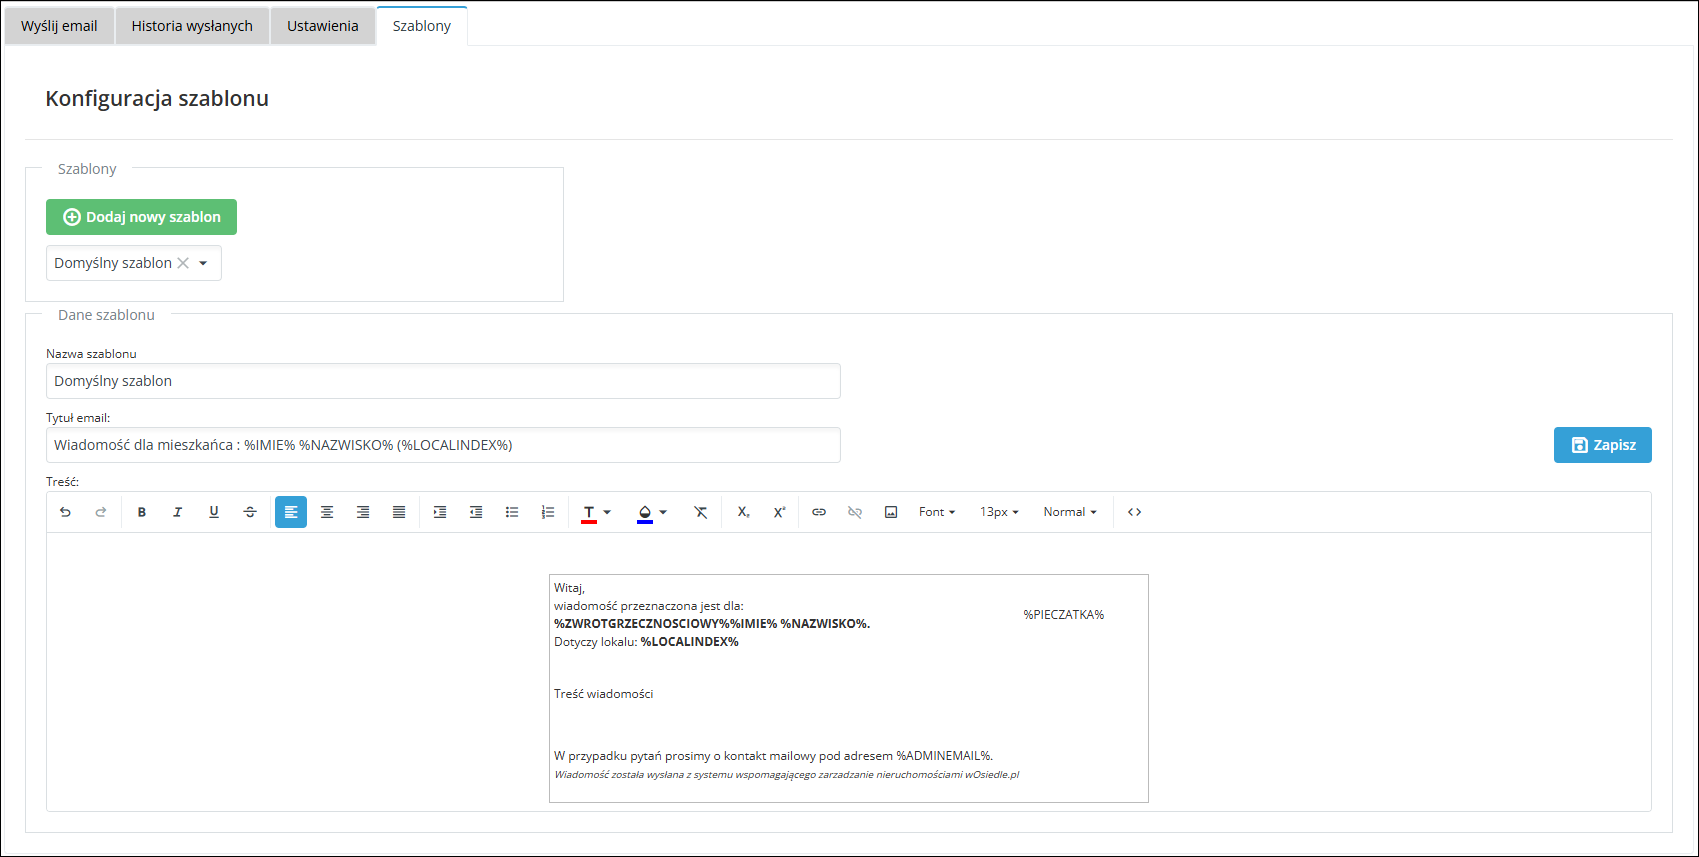
Task: Click the undo icon in editor toolbar
Action: click(65, 512)
